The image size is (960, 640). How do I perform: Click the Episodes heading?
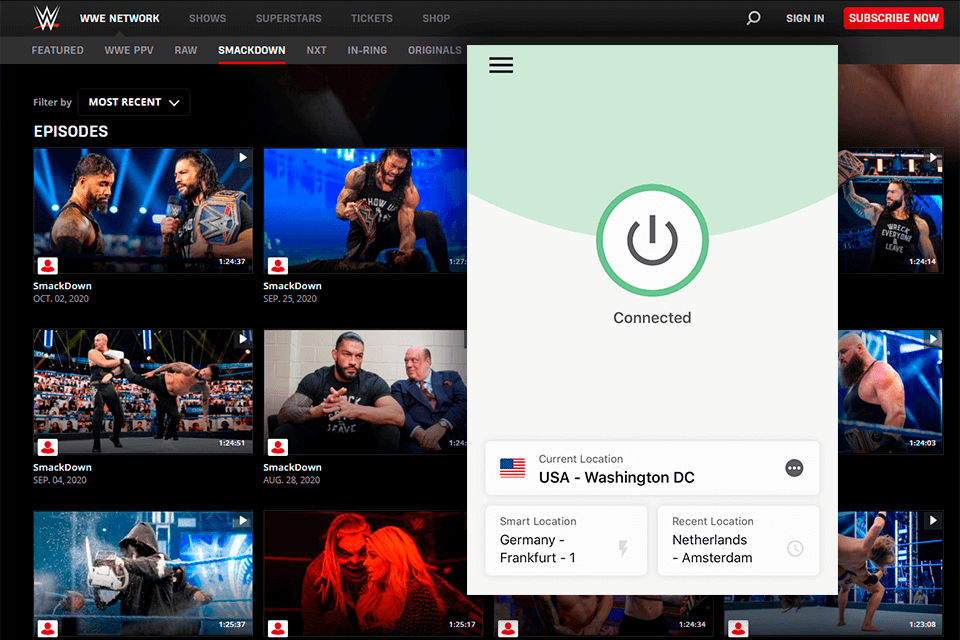click(71, 132)
